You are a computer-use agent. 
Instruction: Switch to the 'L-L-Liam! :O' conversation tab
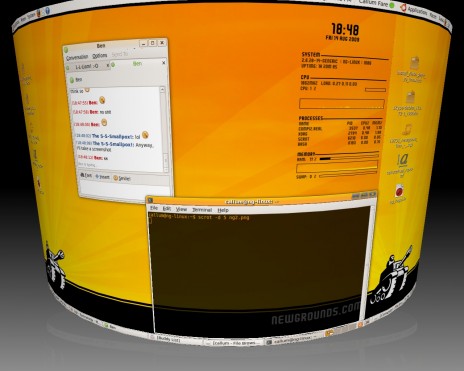(87, 67)
